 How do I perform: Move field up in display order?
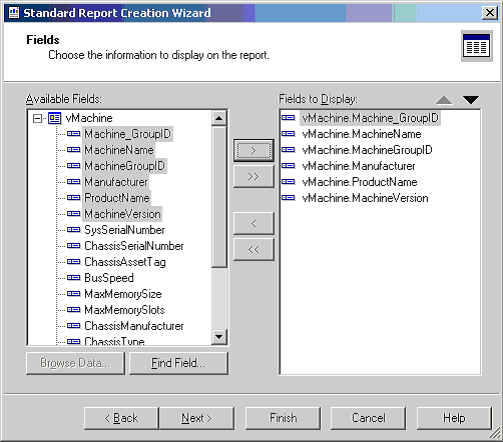pyautogui.click(x=444, y=100)
